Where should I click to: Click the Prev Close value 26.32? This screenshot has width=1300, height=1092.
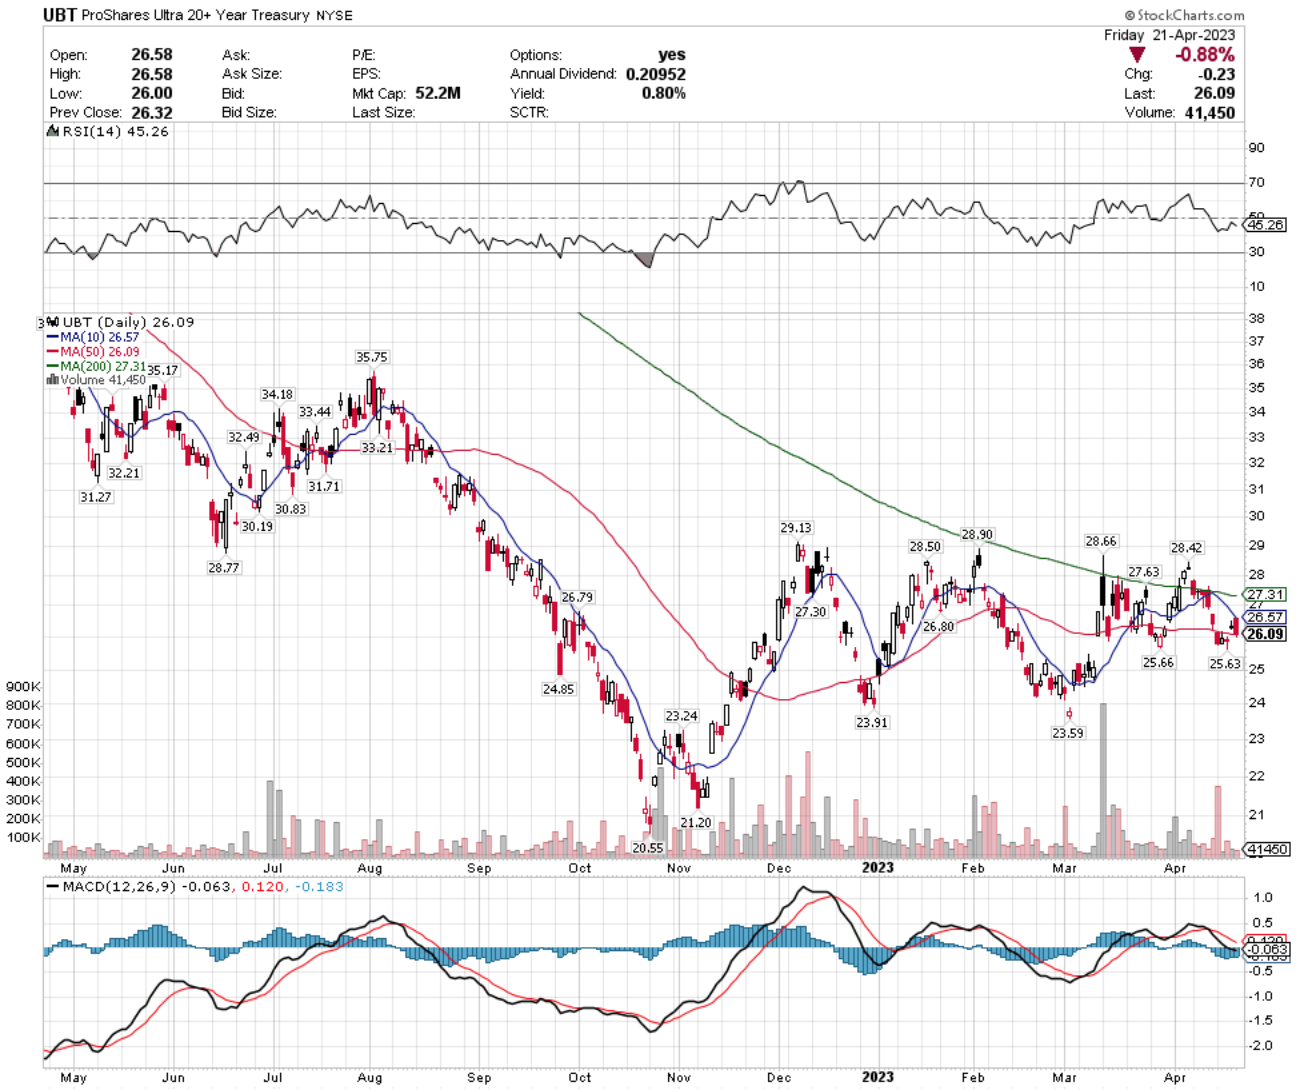[152, 112]
